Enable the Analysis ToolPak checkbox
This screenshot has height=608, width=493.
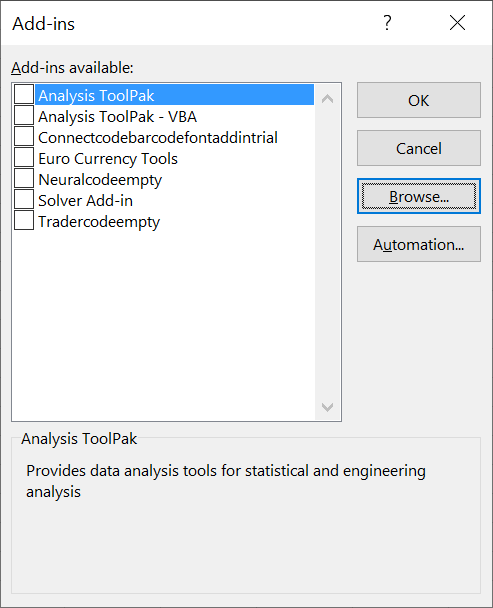coord(24,95)
